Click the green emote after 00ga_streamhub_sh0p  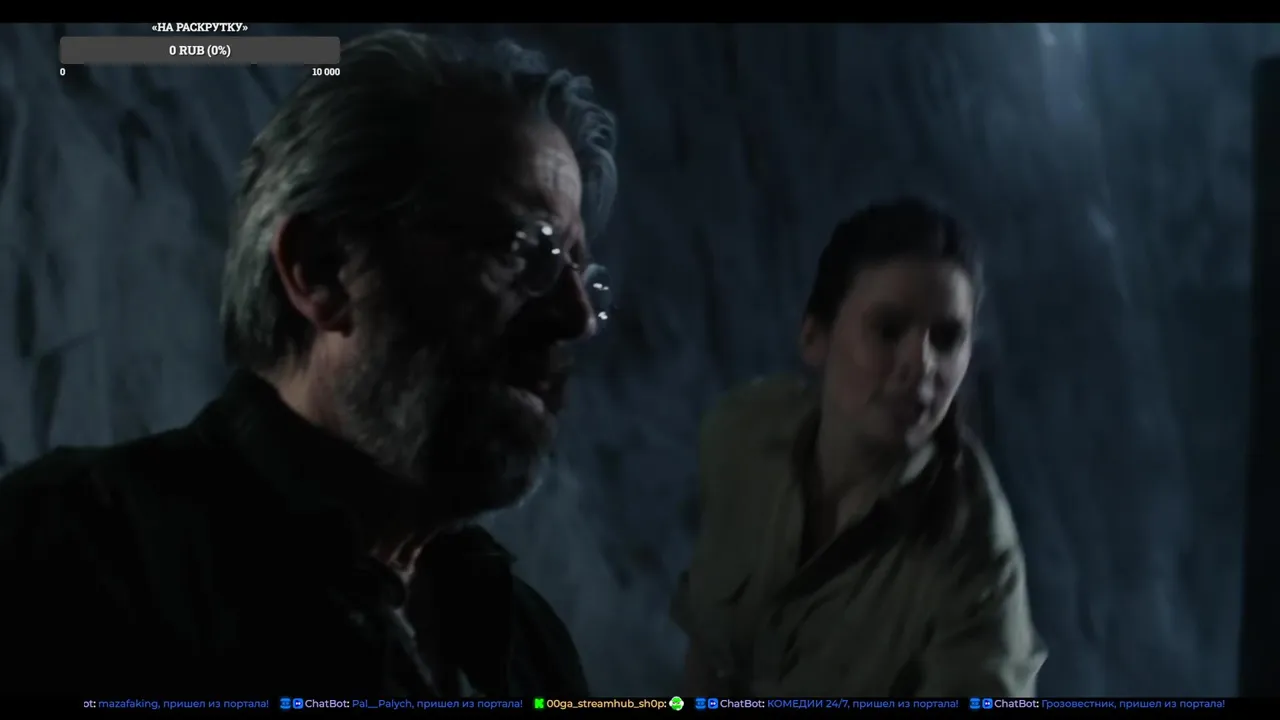[677, 704]
